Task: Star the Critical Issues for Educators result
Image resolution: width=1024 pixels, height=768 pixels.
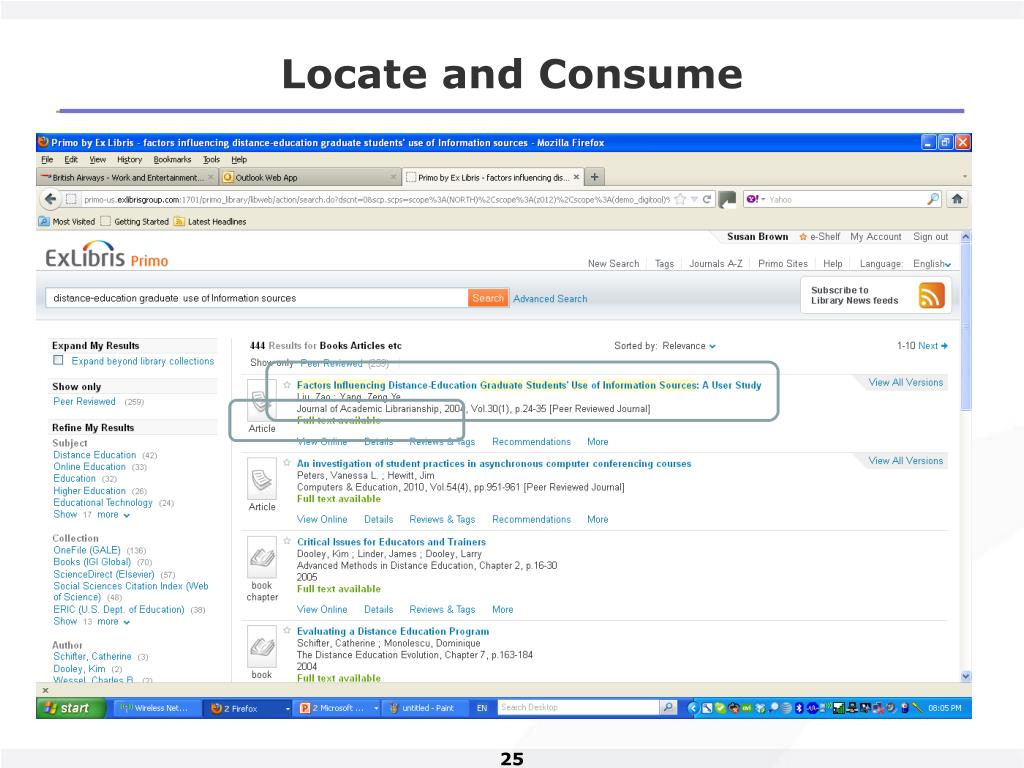Action: [x=287, y=541]
